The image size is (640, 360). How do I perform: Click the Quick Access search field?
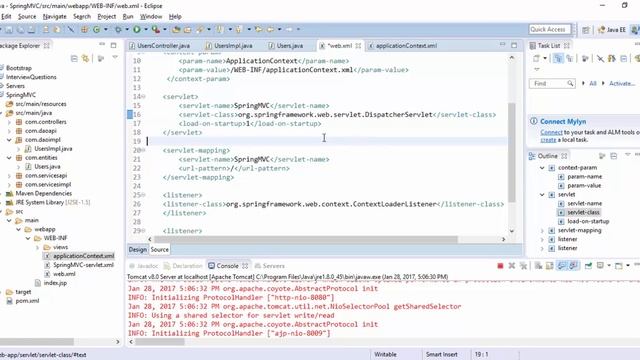coord(549,29)
